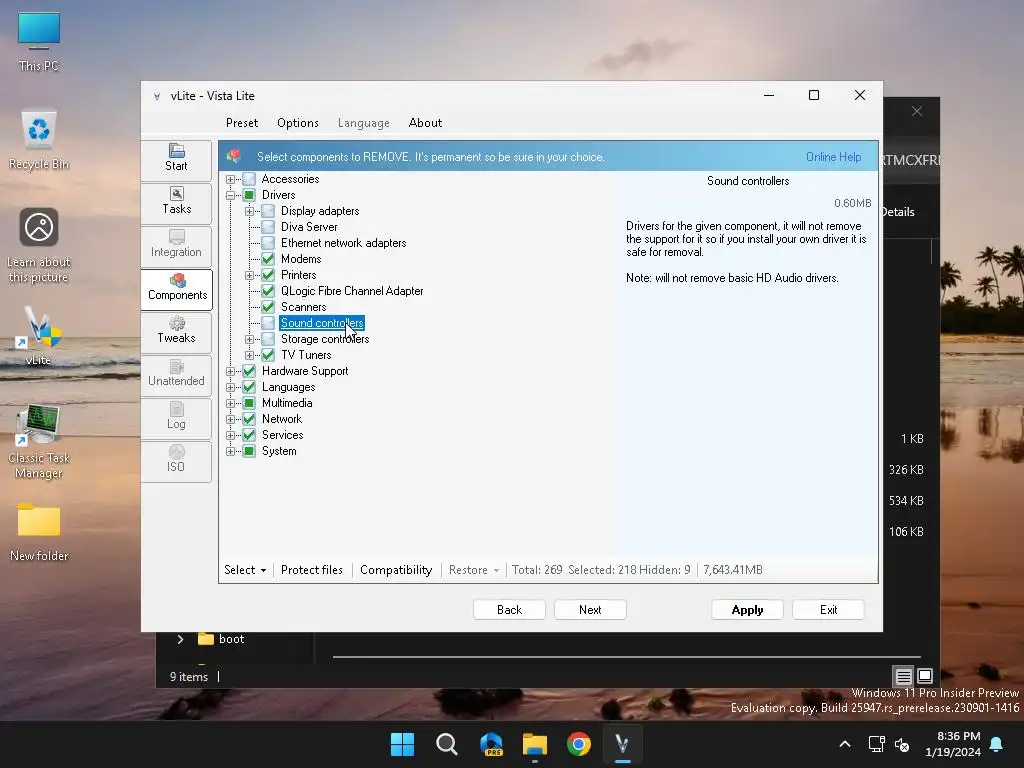Open notification bell in system tray
The height and width of the screenshot is (768, 1024).
tap(997, 744)
